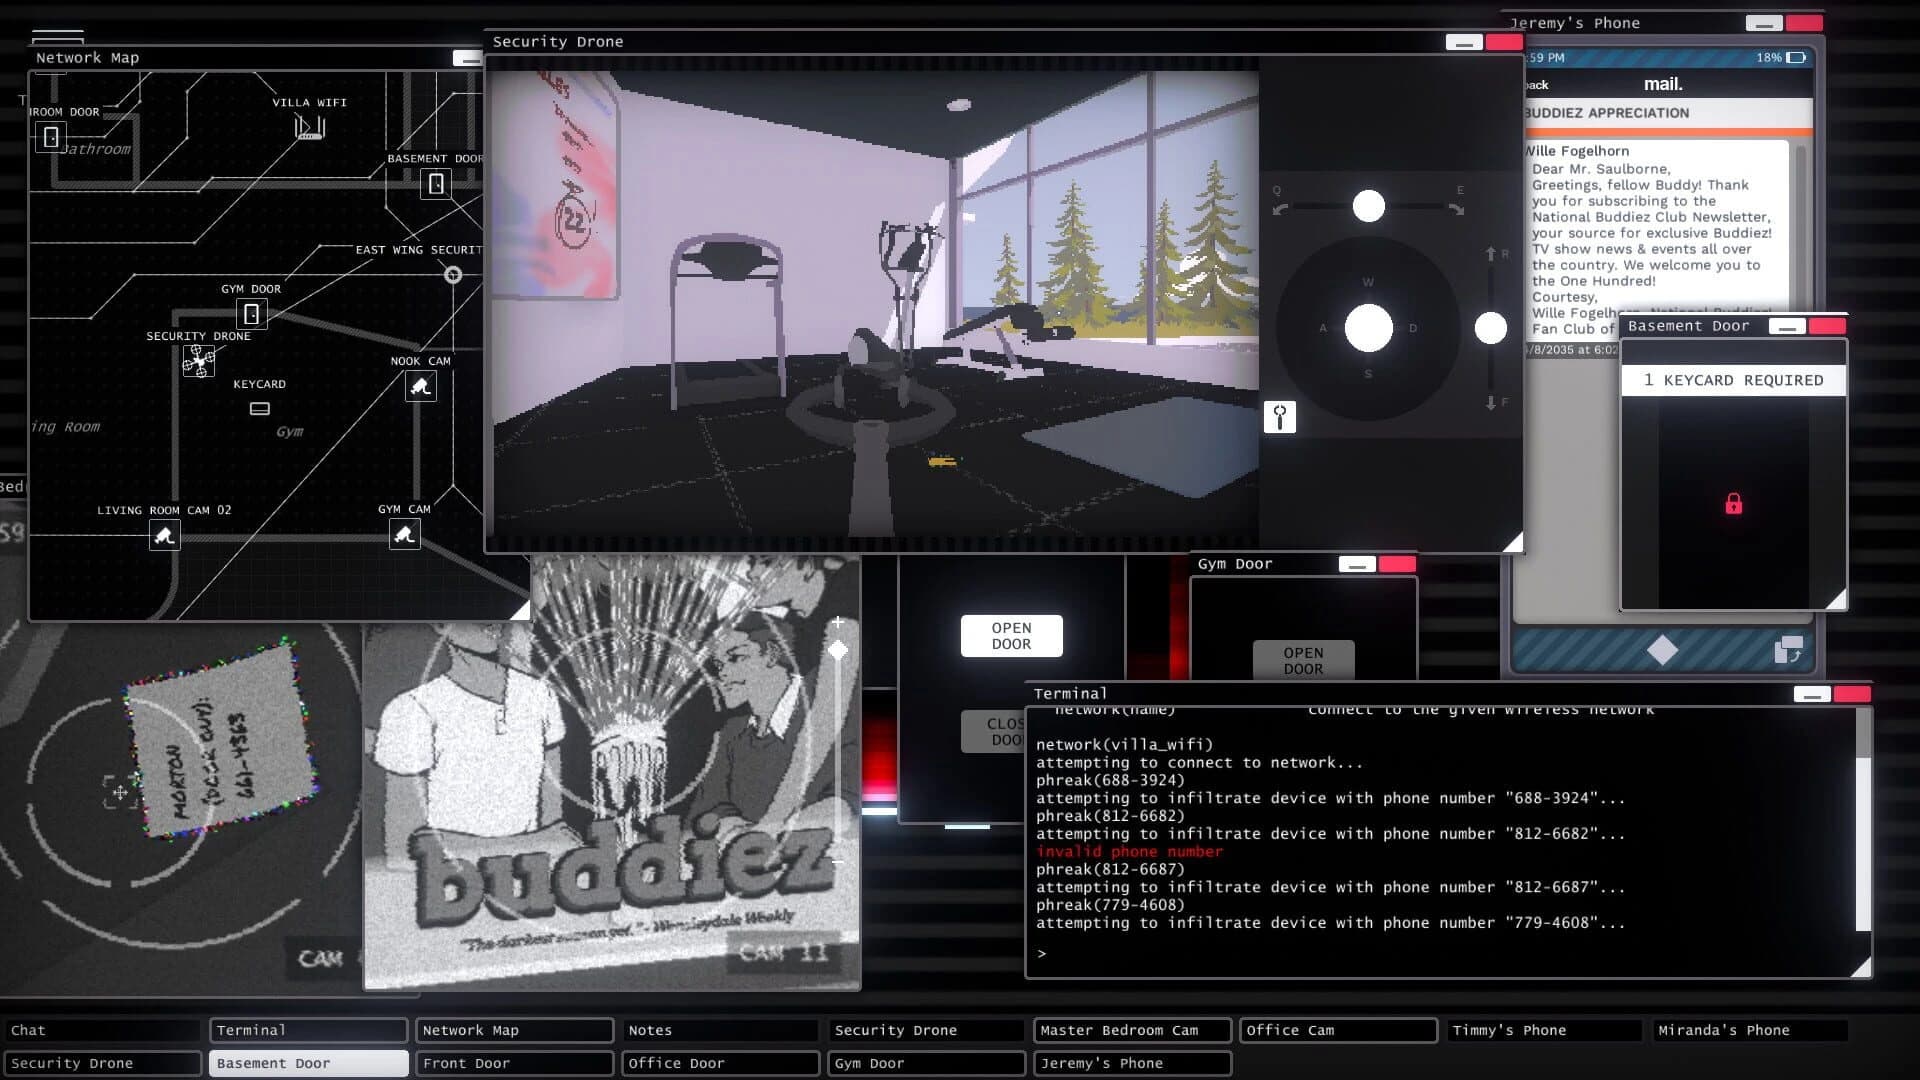Click the Living Room Cam 02 icon
This screenshot has width=1920, height=1080.
[x=165, y=534]
